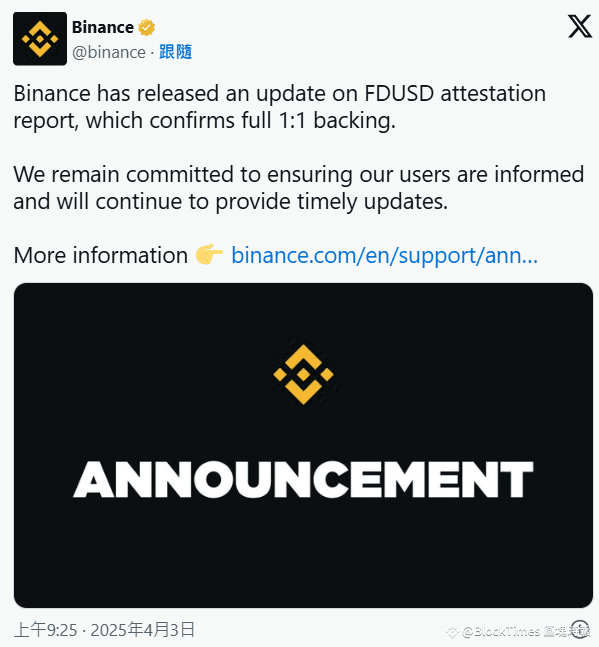Open the 上午9:25 timestamp

point(46,630)
